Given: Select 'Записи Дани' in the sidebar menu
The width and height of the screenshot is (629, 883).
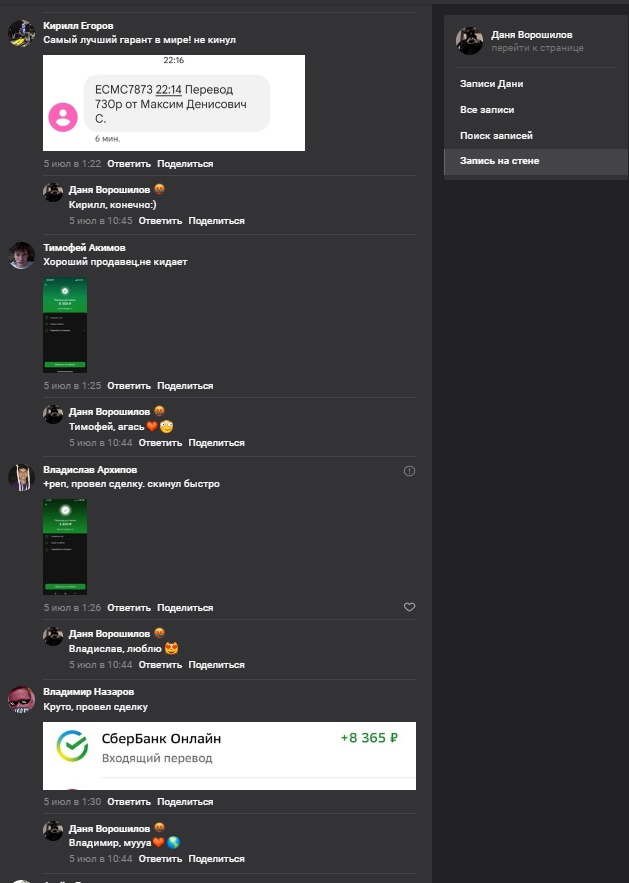Looking at the screenshot, I should tap(491, 84).
